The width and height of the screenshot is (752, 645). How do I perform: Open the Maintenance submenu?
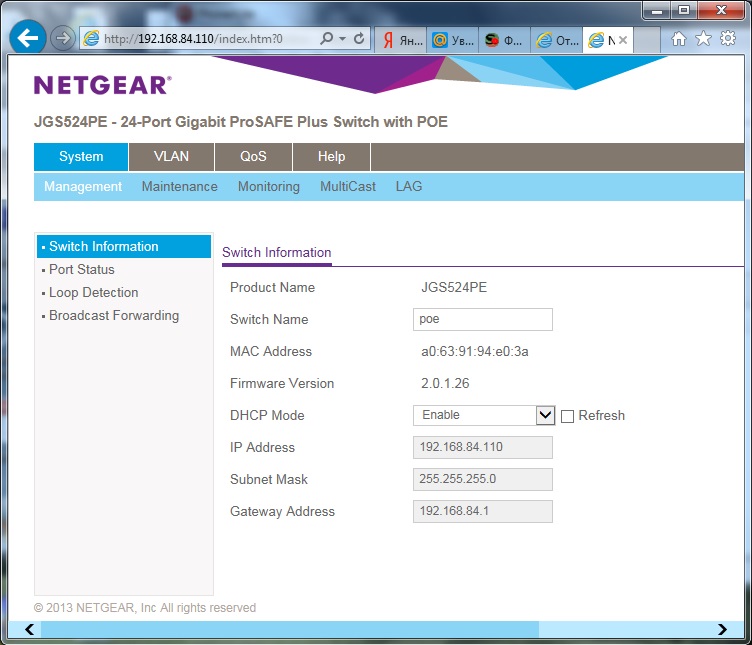point(179,187)
